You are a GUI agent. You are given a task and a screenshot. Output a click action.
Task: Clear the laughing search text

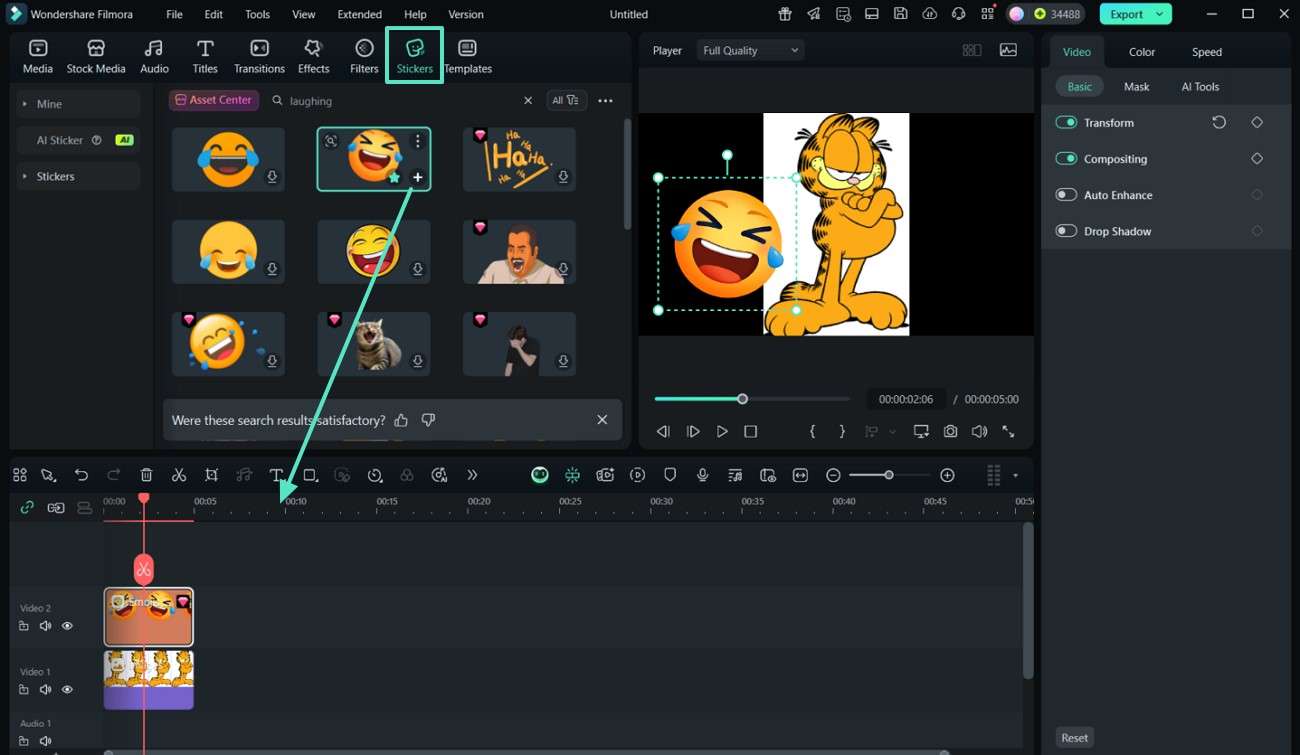tap(528, 100)
